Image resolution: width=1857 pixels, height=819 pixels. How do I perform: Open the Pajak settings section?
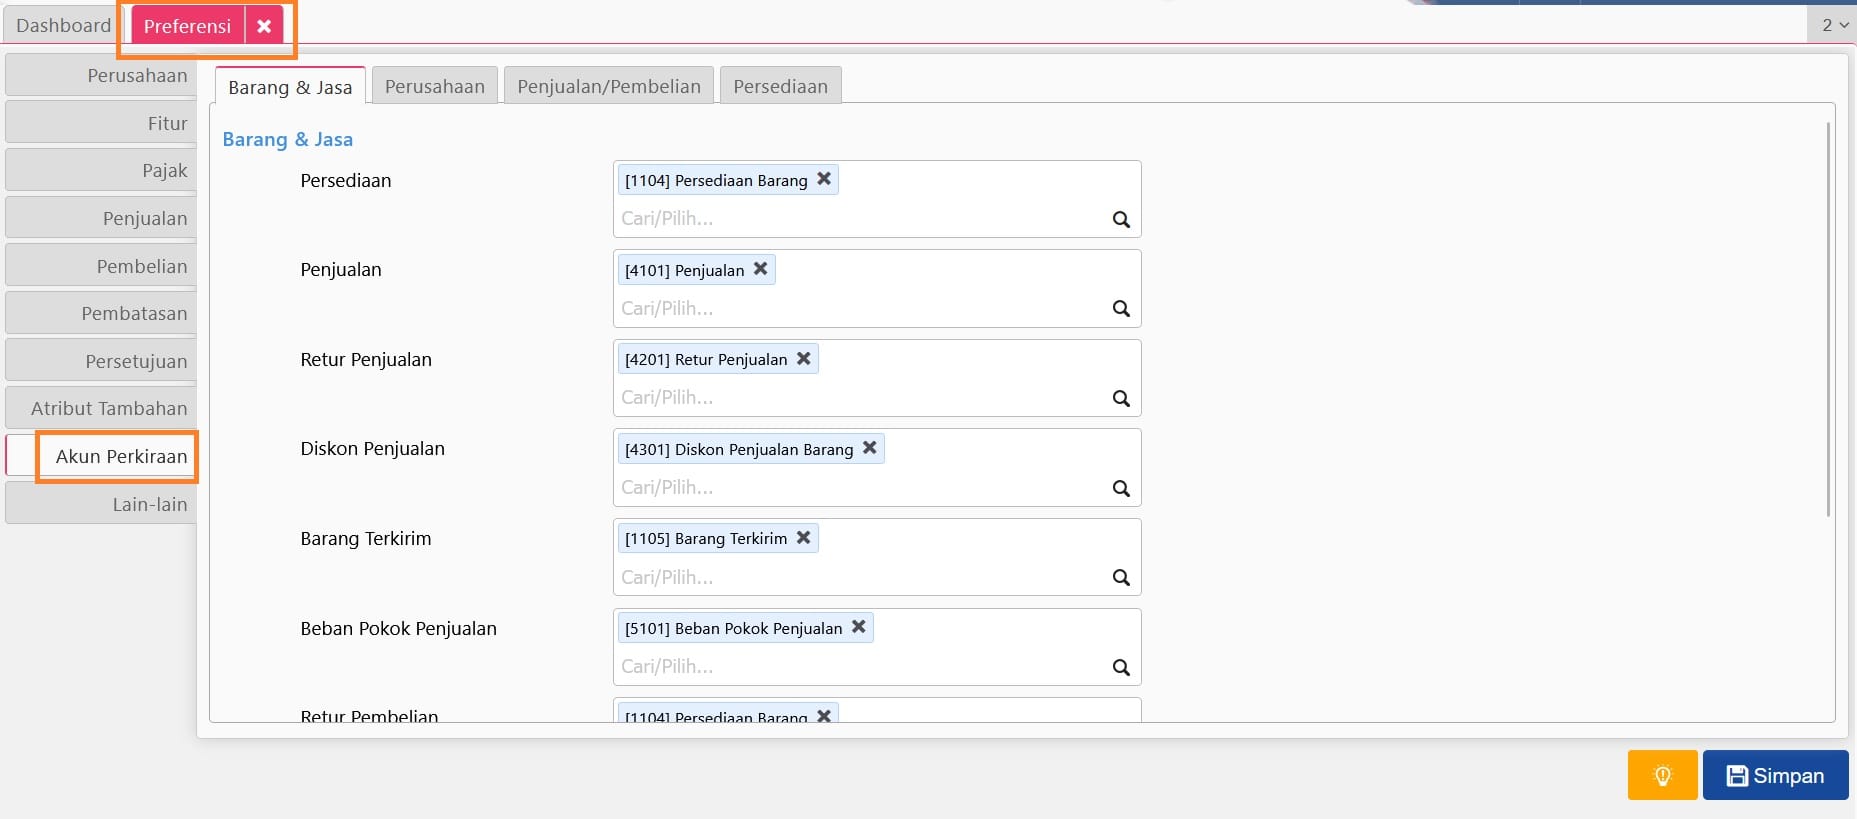click(101, 171)
